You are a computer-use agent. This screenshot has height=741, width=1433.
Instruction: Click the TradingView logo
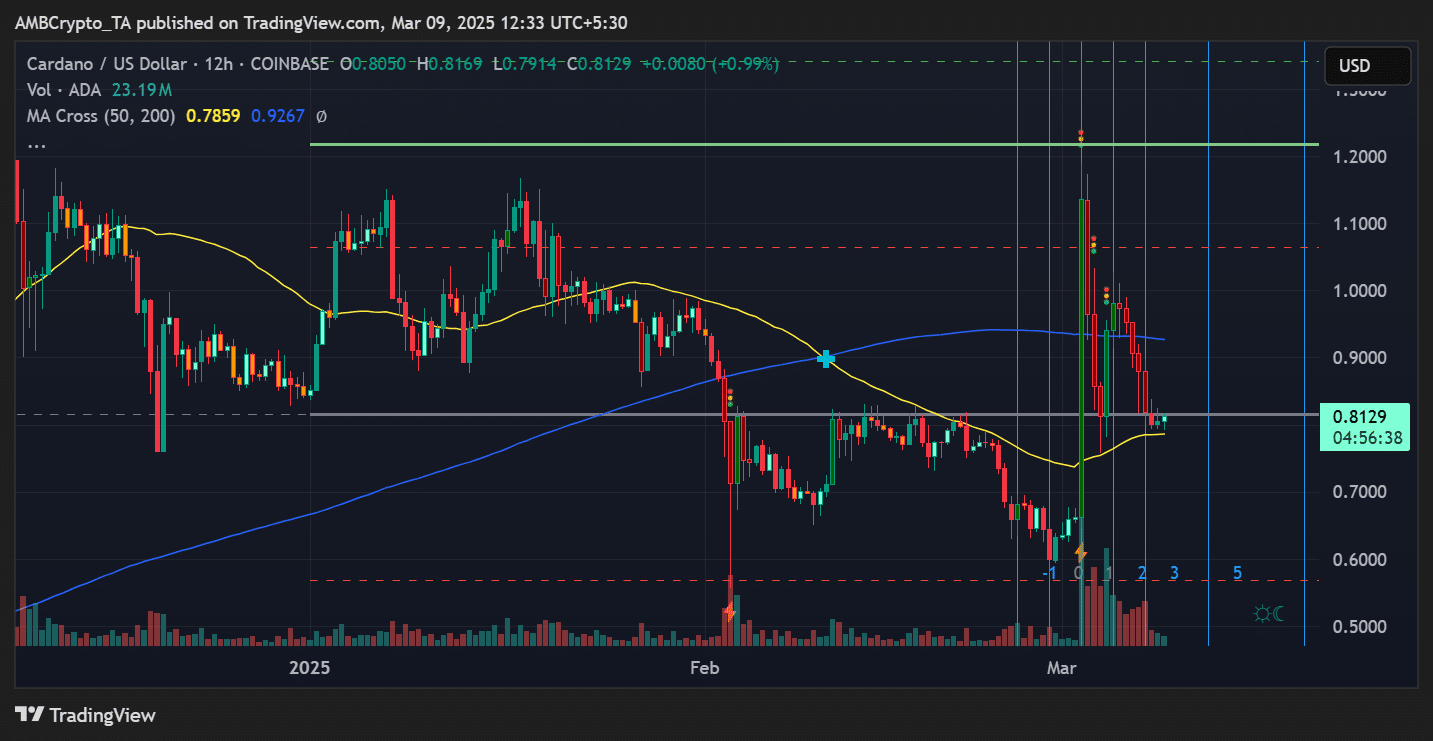click(x=86, y=715)
